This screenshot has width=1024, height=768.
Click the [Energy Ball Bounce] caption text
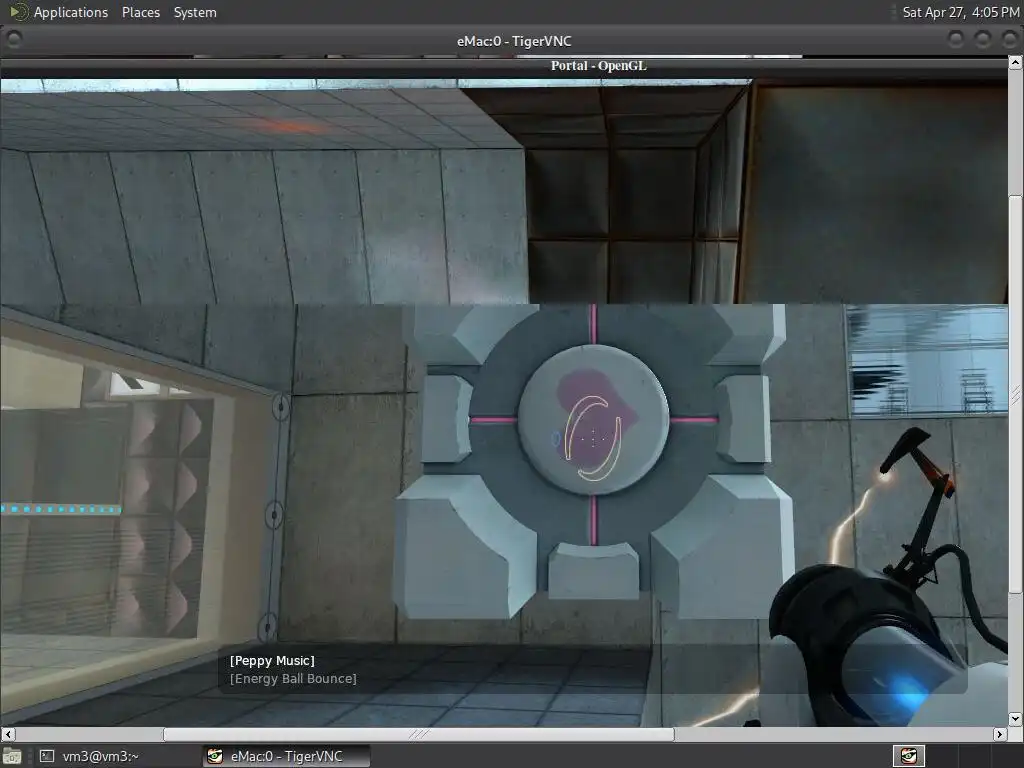(293, 679)
